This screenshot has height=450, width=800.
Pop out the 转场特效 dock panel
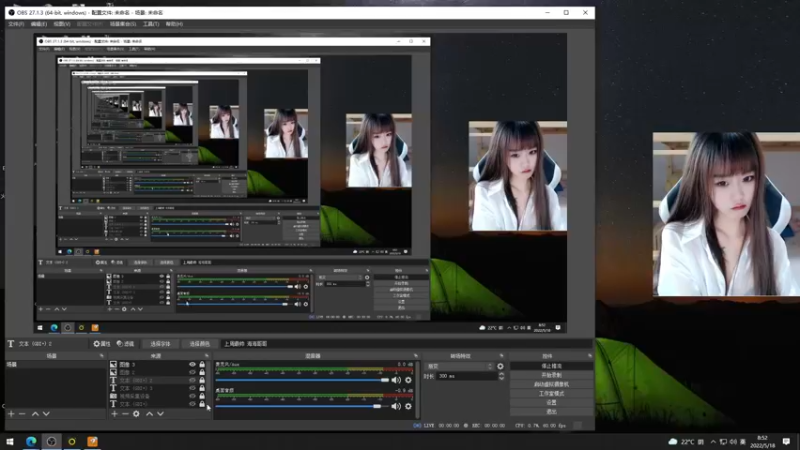click(x=502, y=356)
